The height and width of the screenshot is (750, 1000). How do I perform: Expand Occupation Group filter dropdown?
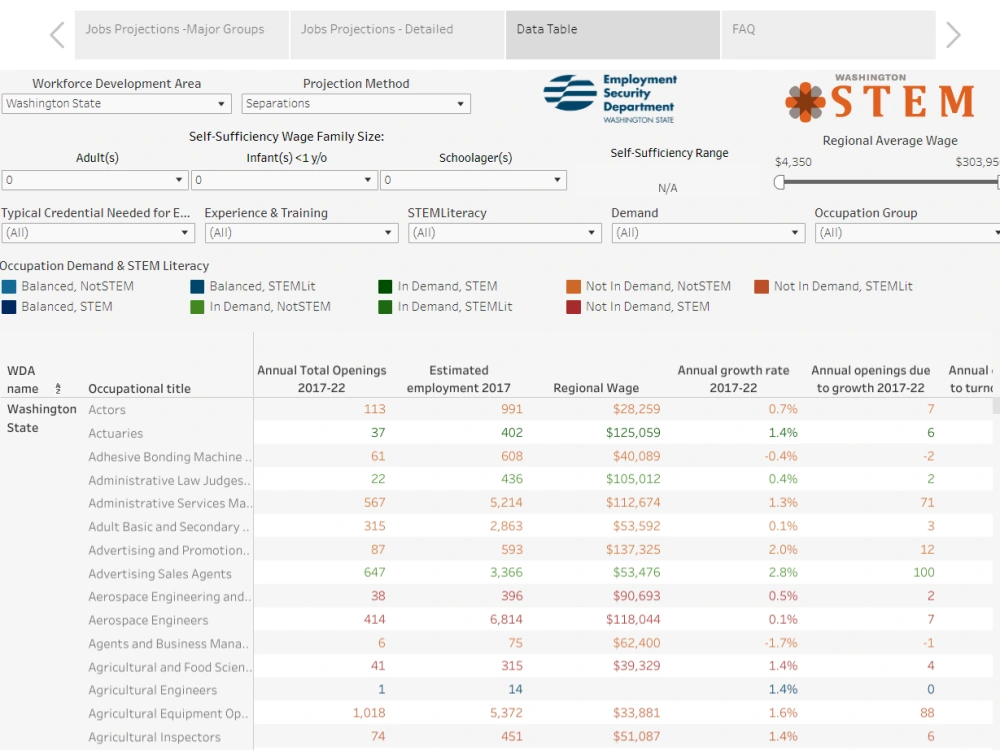click(908, 233)
